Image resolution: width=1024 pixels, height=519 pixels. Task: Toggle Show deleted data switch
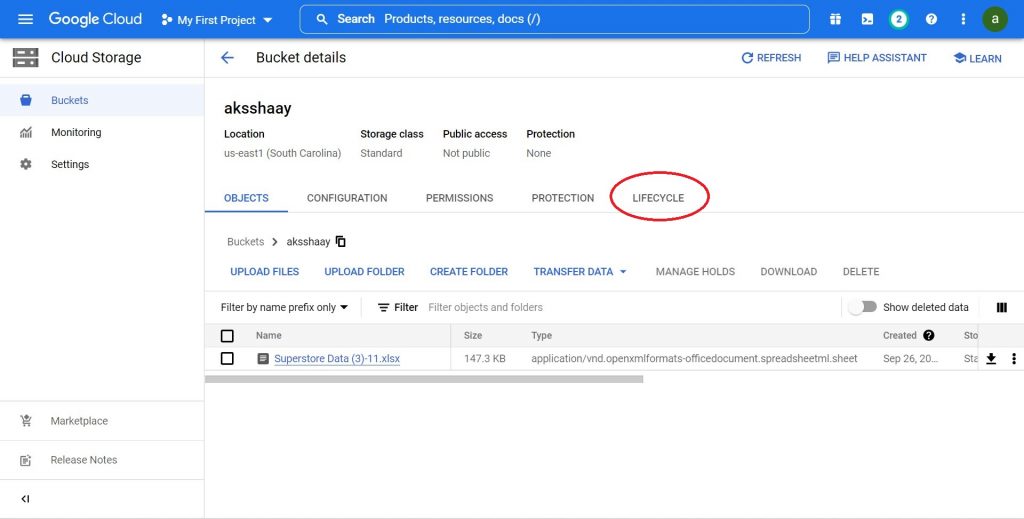tap(862, 307)
